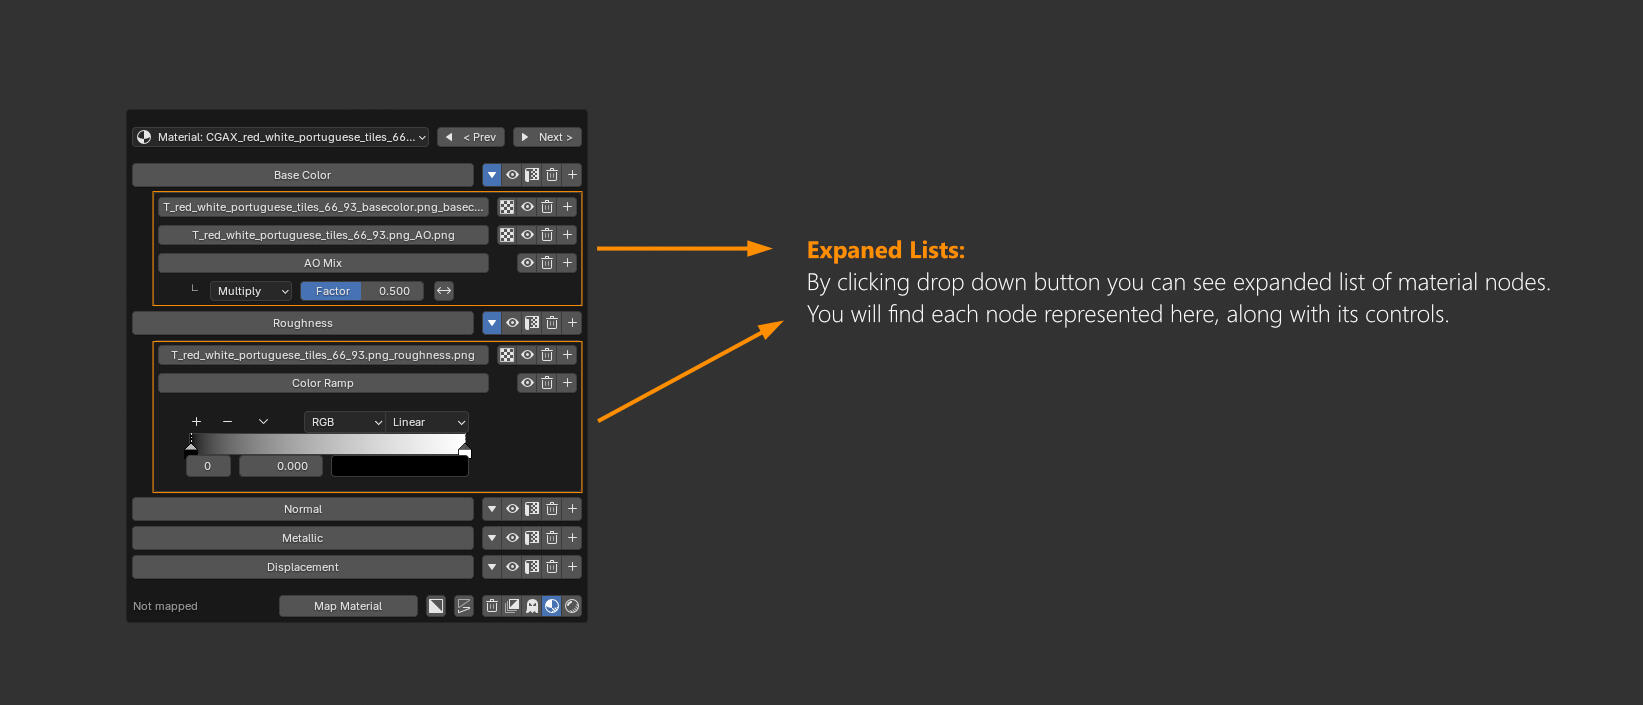Click the Next material button
1643x705 pixels.
(547, 137)
